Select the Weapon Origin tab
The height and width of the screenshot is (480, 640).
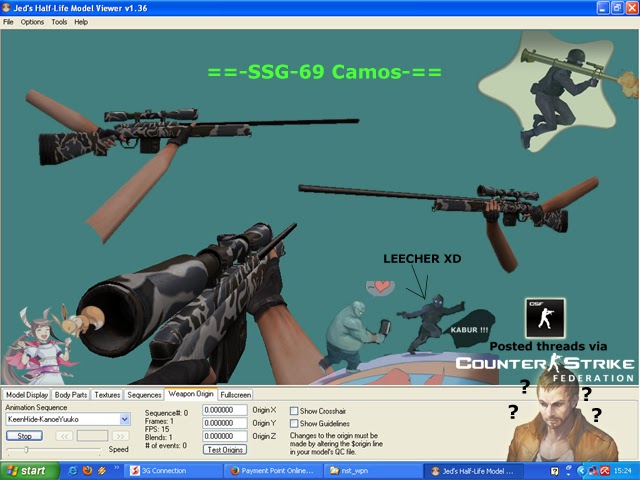(191, 394)
